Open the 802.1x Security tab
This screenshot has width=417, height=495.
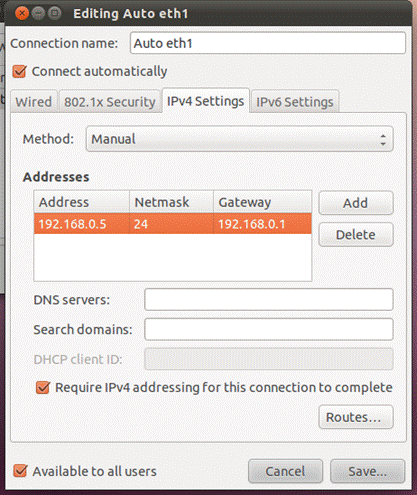tap(110, 102)
